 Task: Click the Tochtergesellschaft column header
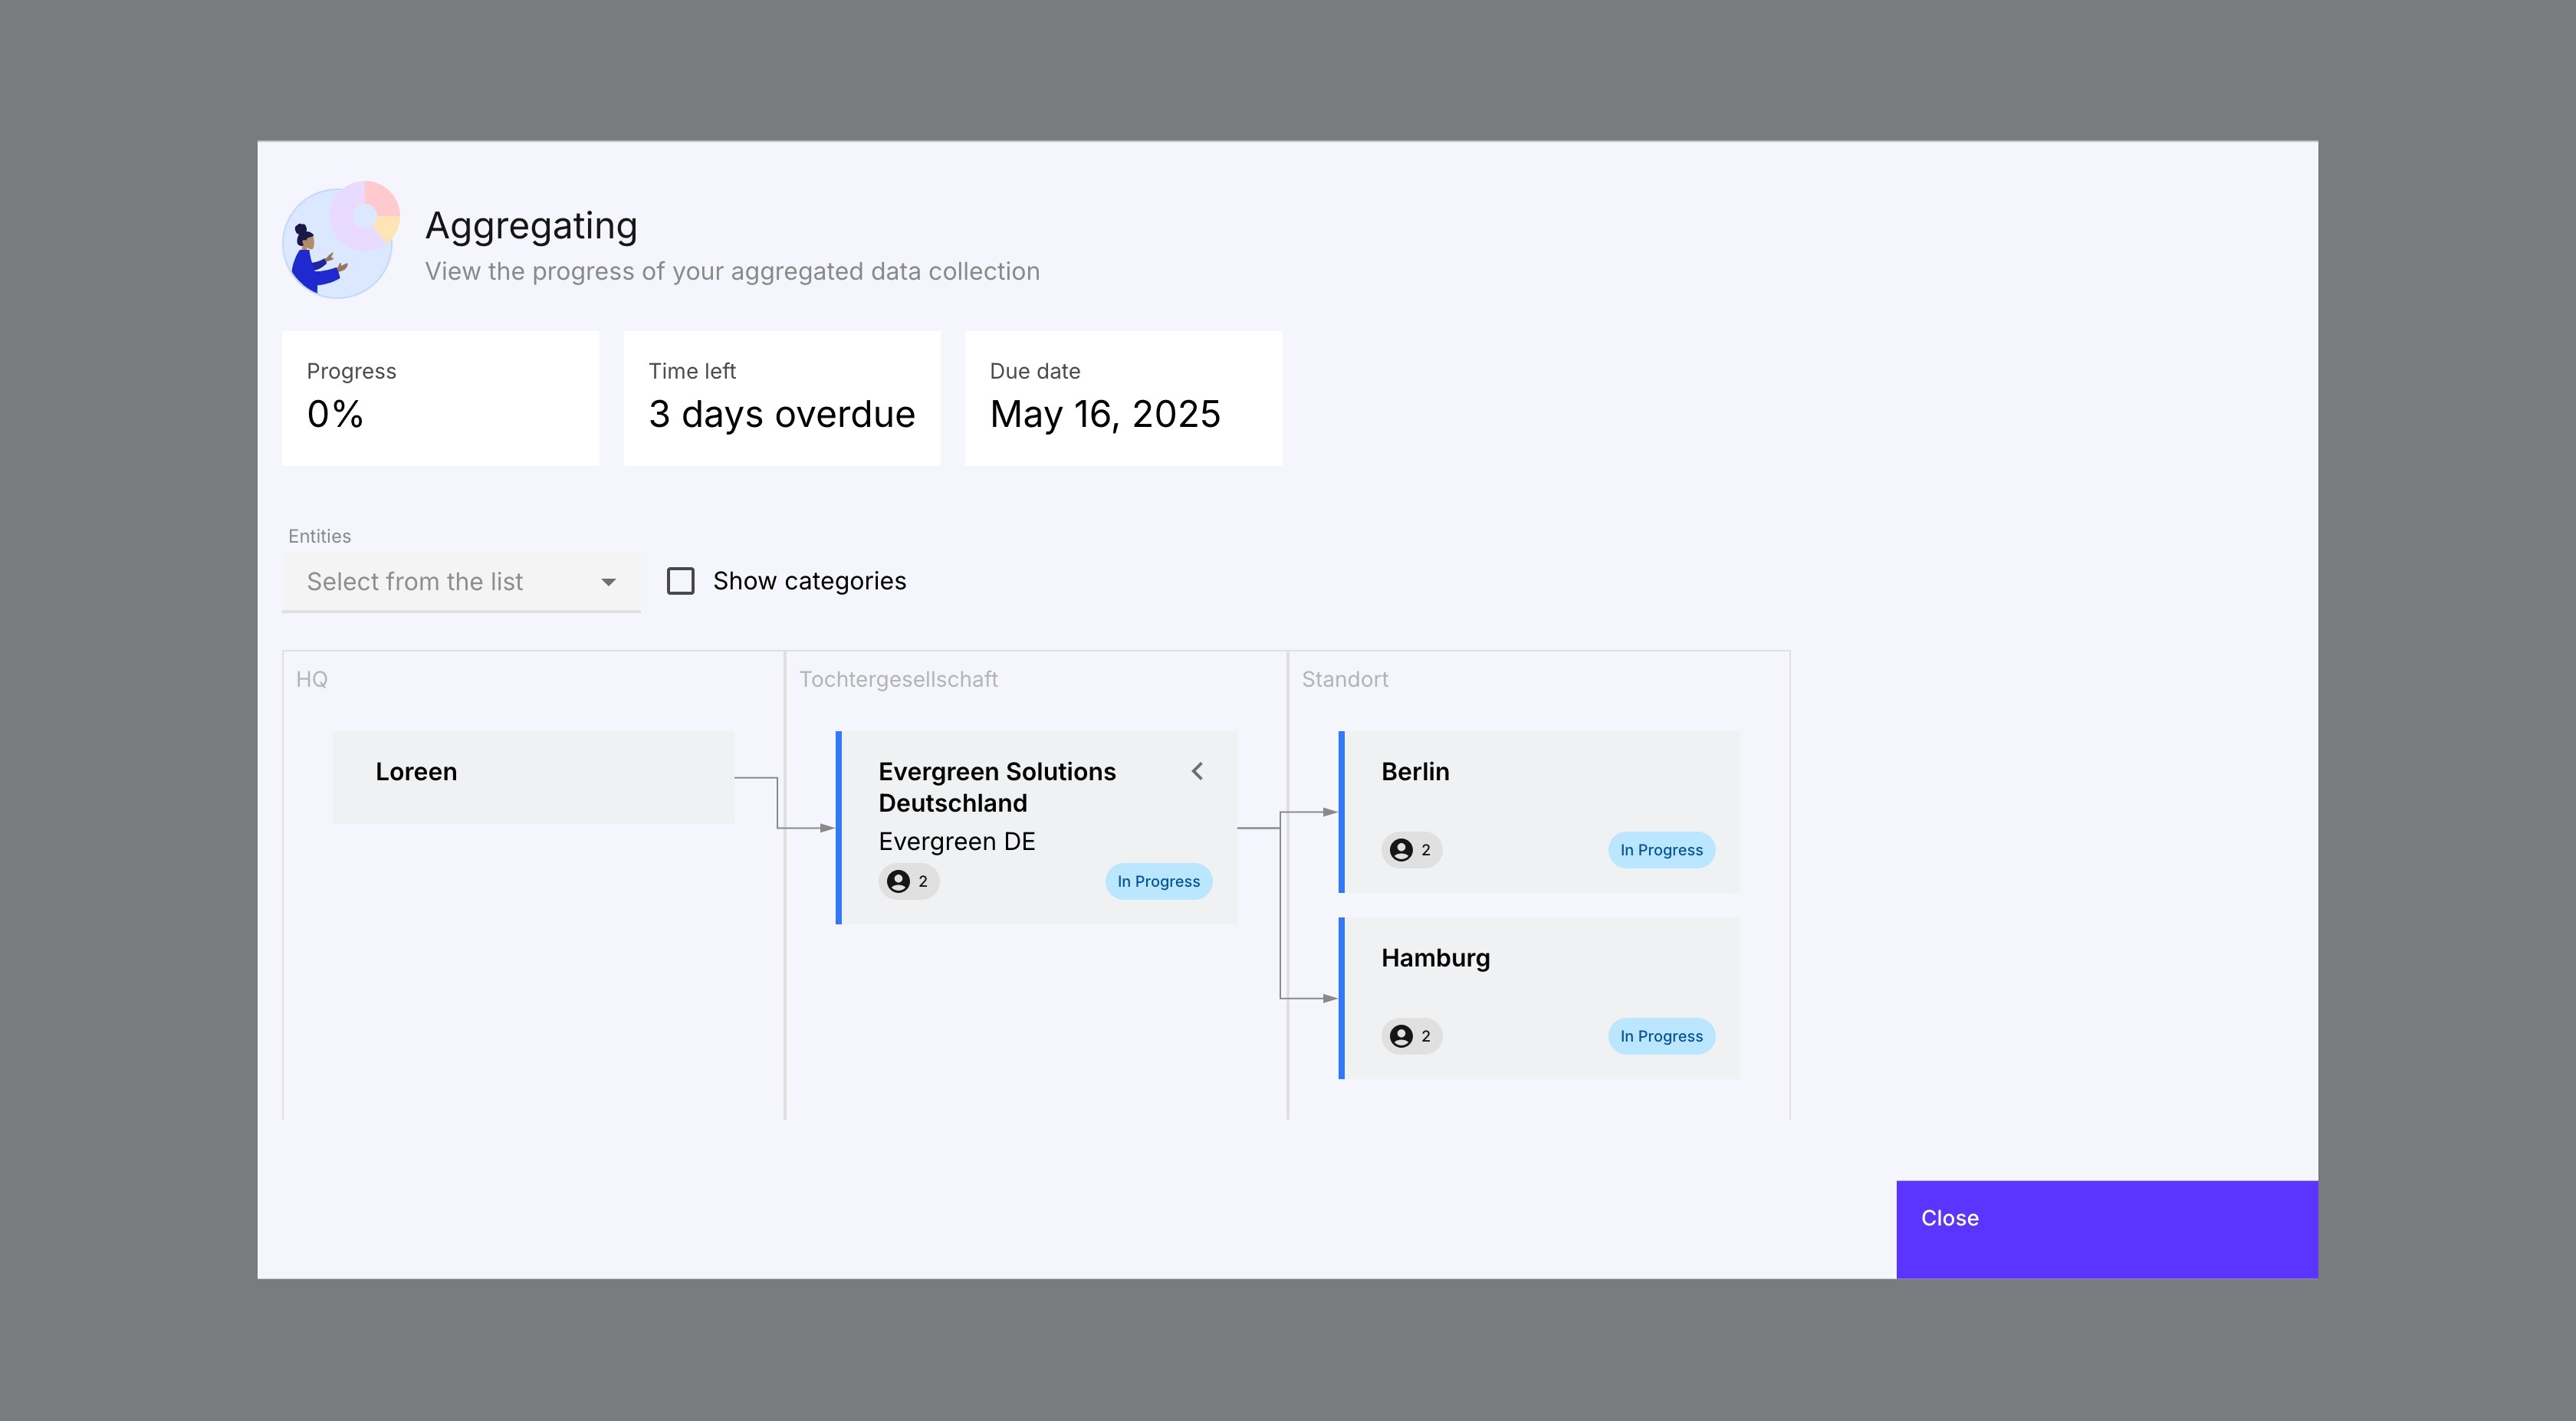pyautogui.click(x=898, y=679)
